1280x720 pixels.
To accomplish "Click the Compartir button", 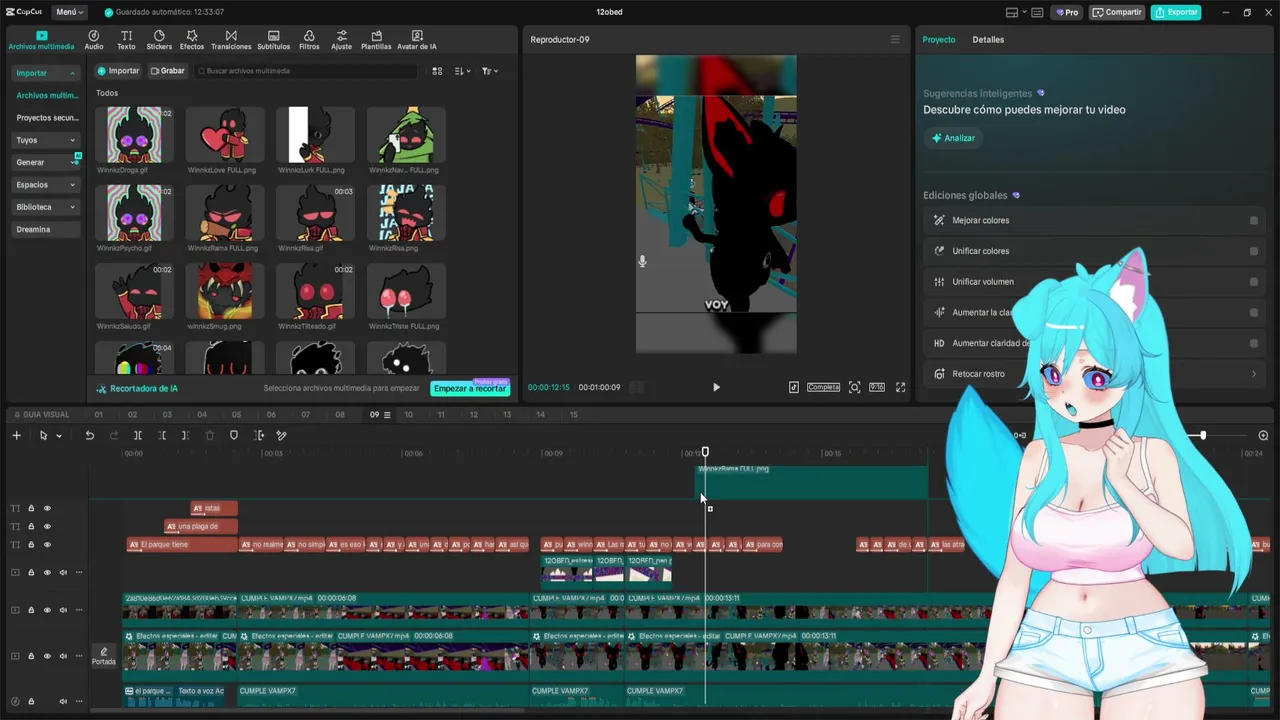I will [1117, 12].
